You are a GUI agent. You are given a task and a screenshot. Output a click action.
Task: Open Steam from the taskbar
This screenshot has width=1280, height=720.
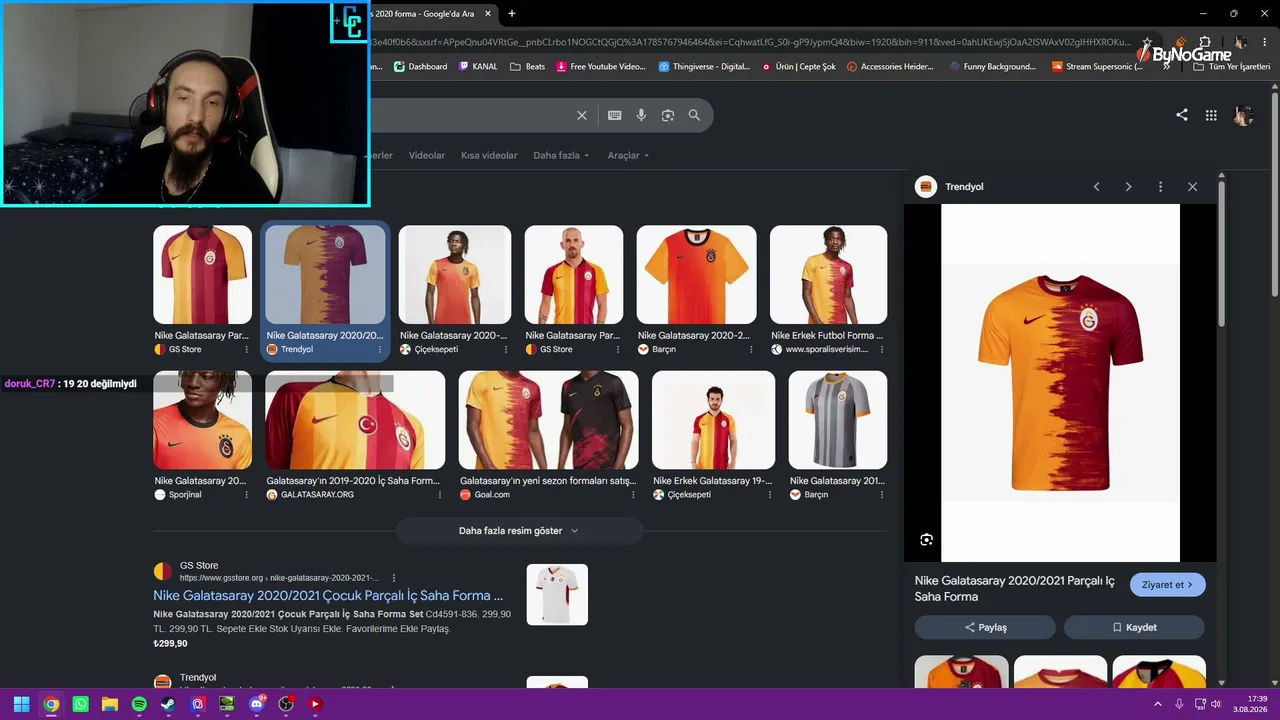[x=168, y=704]
